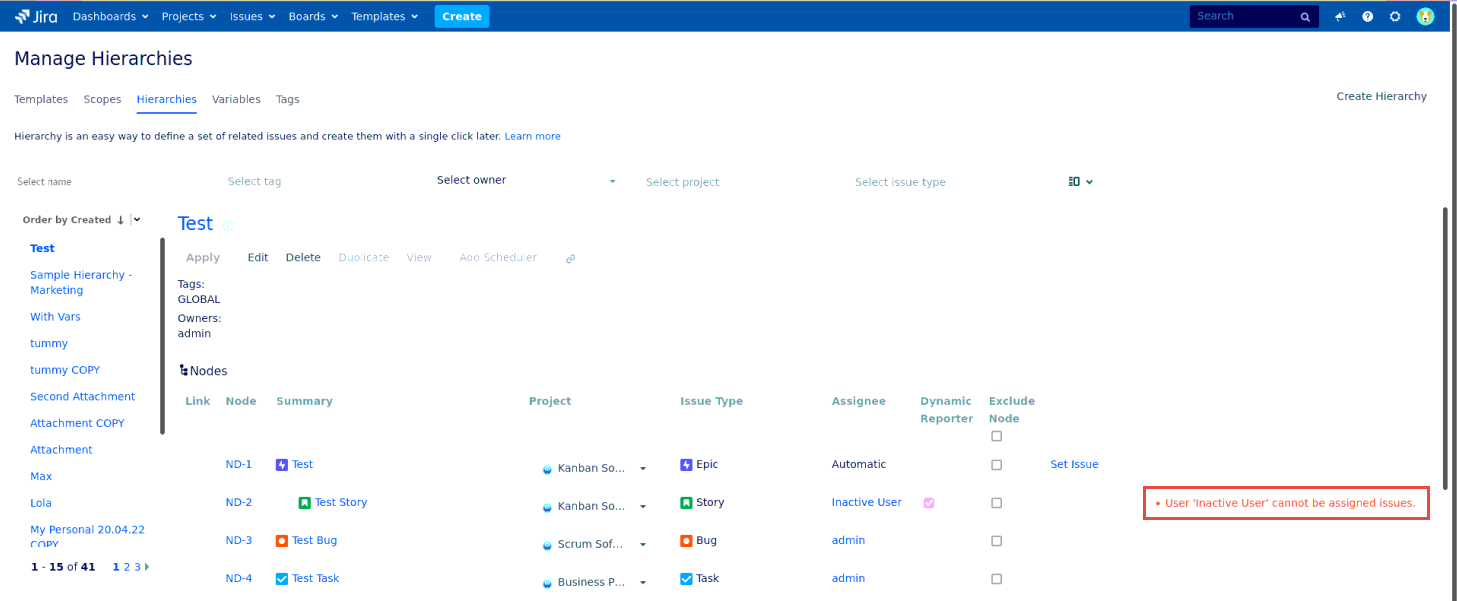1457x601 pixels.
Task: Expand the Select owner dropdown
Action: (612, 182)
